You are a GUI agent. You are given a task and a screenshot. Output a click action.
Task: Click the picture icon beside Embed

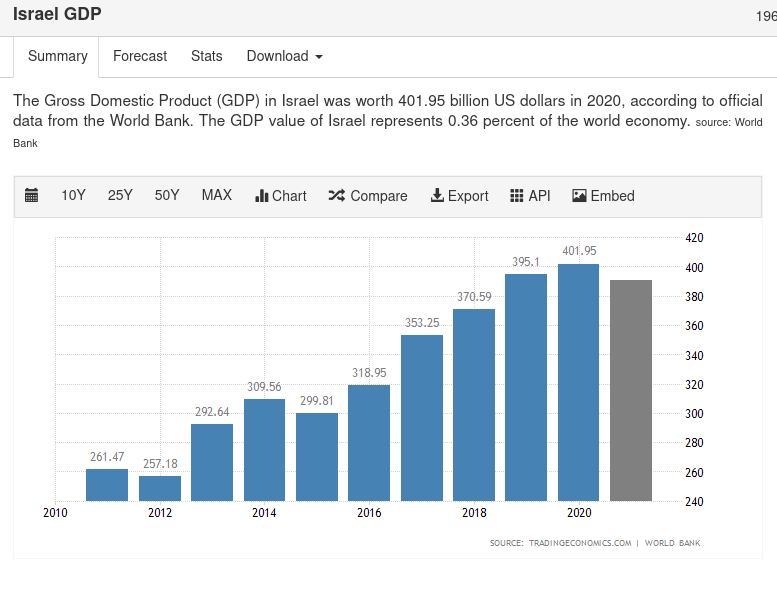(579, 196)
